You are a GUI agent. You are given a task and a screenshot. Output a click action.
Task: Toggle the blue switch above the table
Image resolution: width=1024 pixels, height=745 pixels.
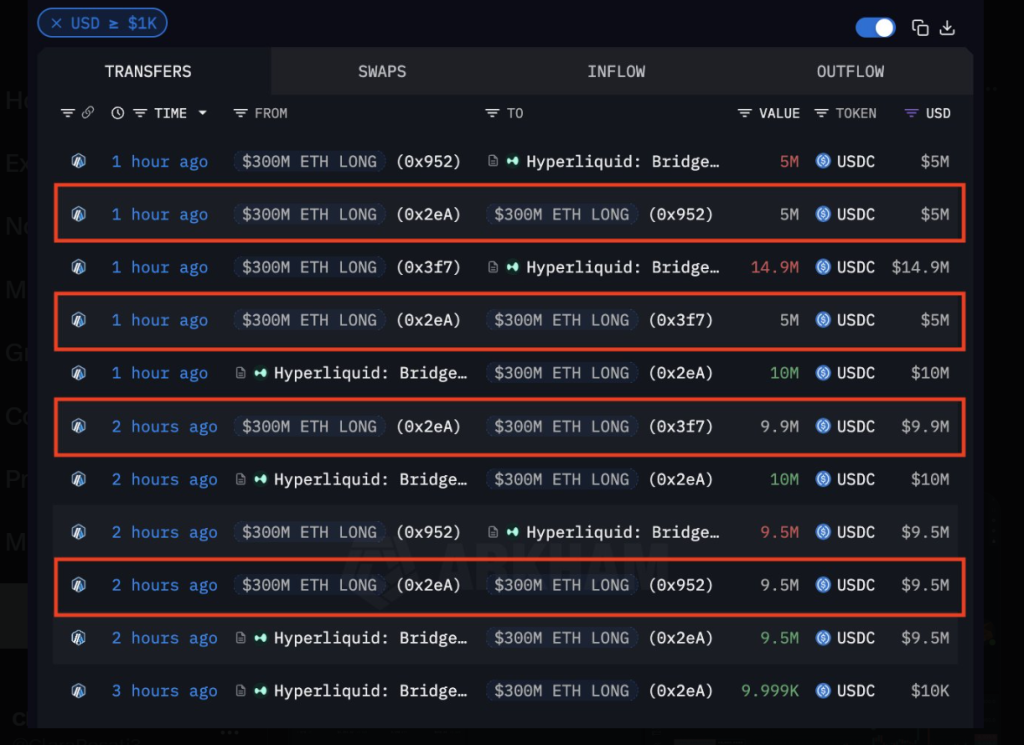[875, 27]
